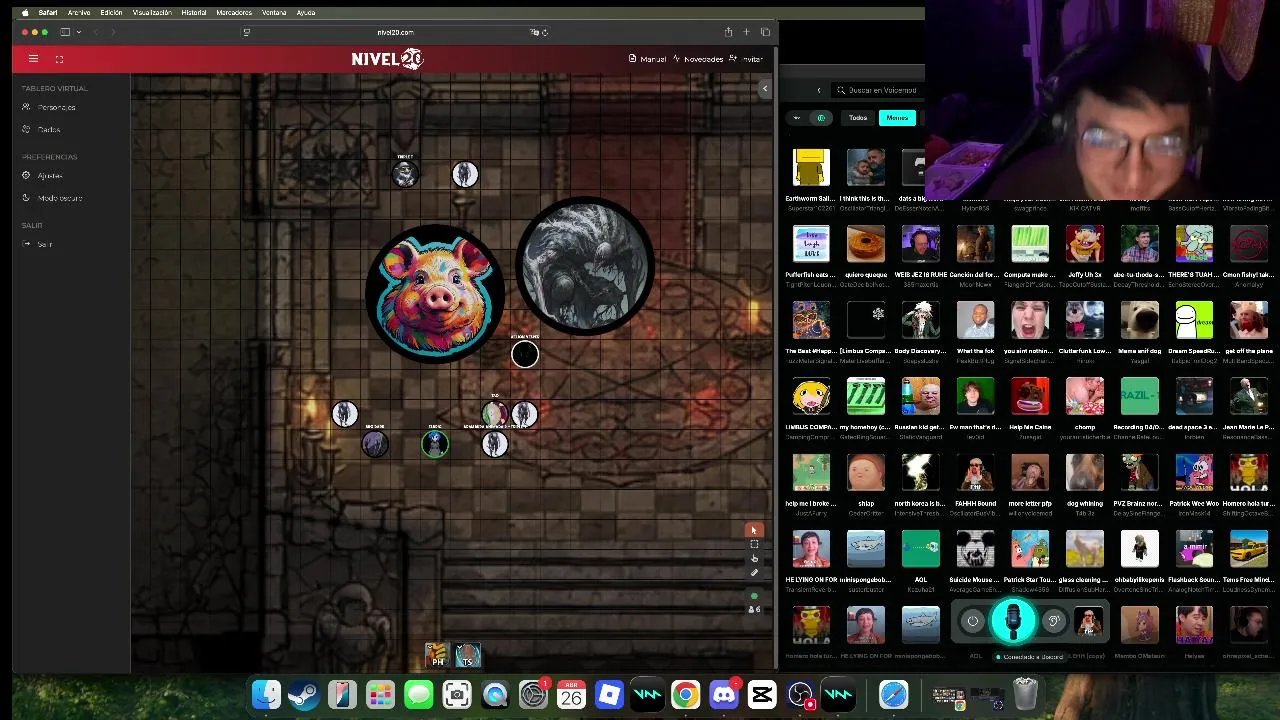Play the Earthworm Sally sound
Image resolution: width=1280 pixels, height=720 pixels.
click(x=811, y=168)
